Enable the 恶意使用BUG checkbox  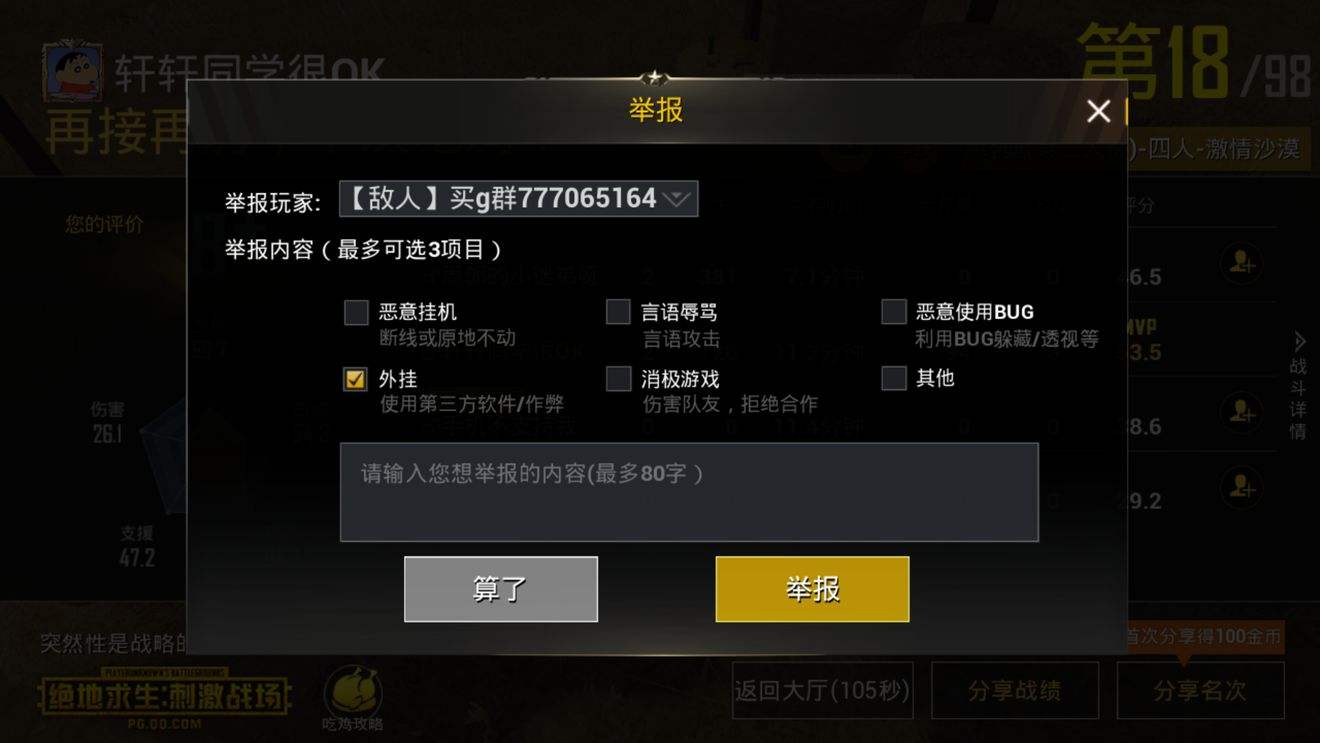point(894,312)
